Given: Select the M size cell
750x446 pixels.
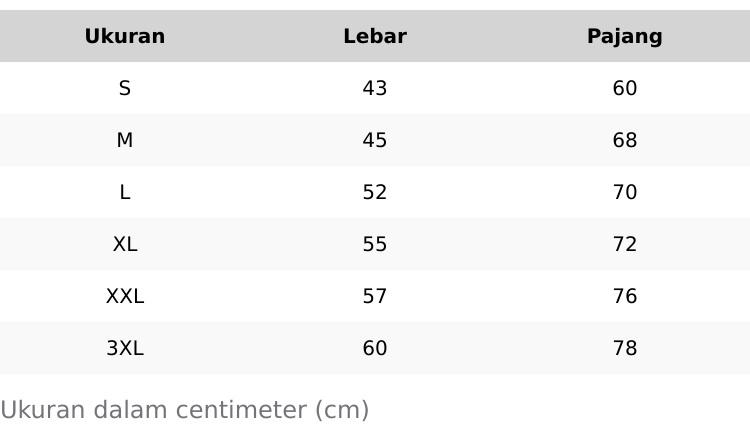Looking at the screenshot, I should point(125,140).
